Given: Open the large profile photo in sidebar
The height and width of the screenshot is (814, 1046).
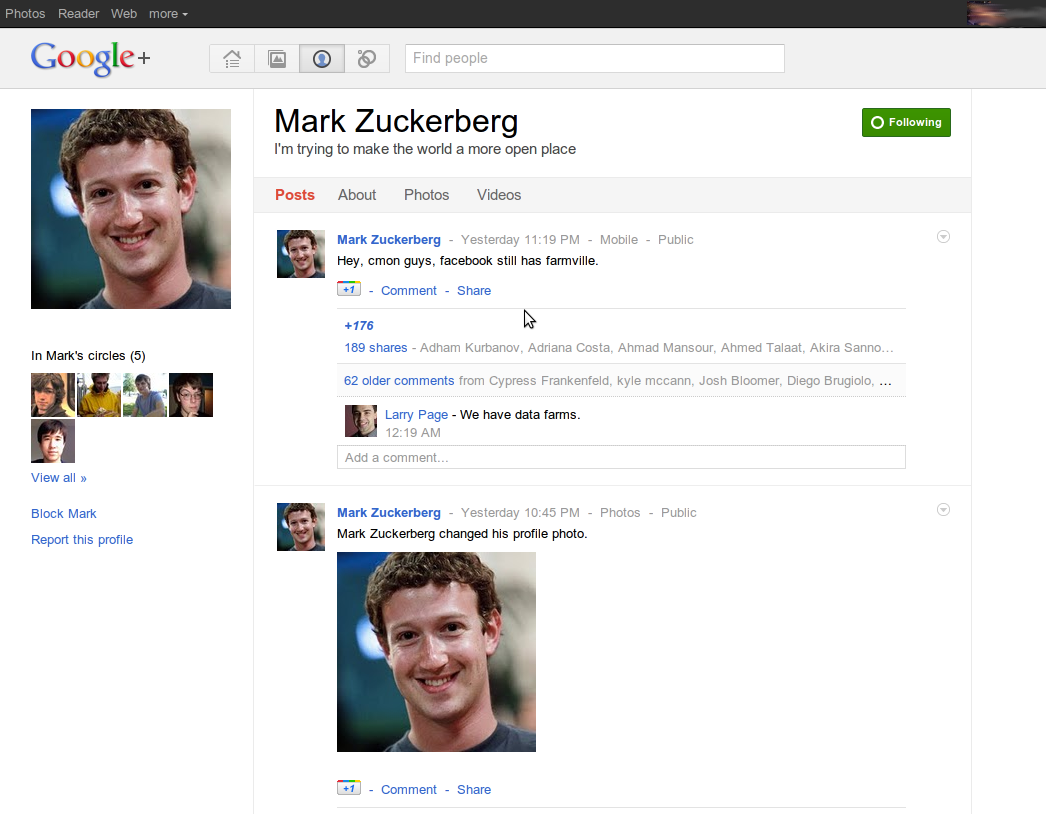Looking at the screenshot, I should click(131, 209).
